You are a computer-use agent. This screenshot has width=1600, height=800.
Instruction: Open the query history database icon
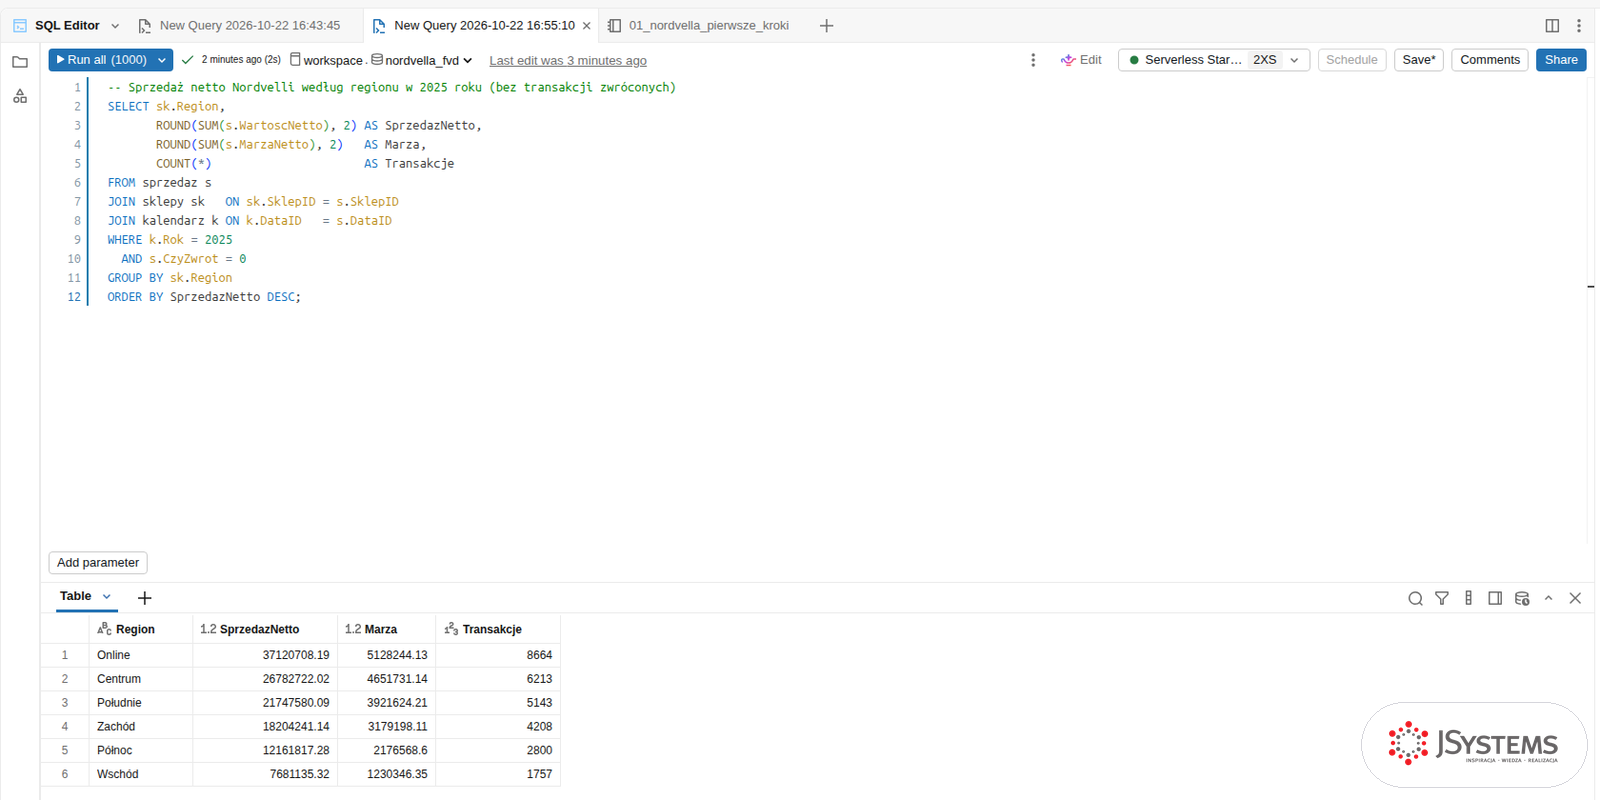pyautogui.click(x=1522, y=598)
